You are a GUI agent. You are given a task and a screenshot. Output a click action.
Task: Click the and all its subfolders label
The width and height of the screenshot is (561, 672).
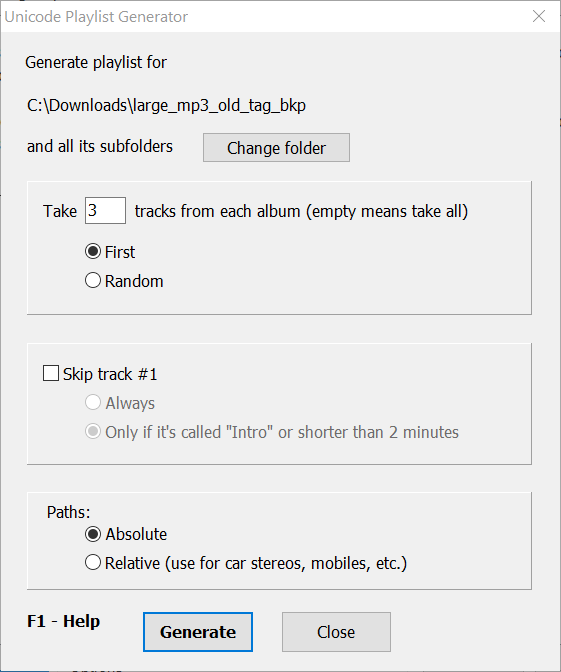coord(100,147)
